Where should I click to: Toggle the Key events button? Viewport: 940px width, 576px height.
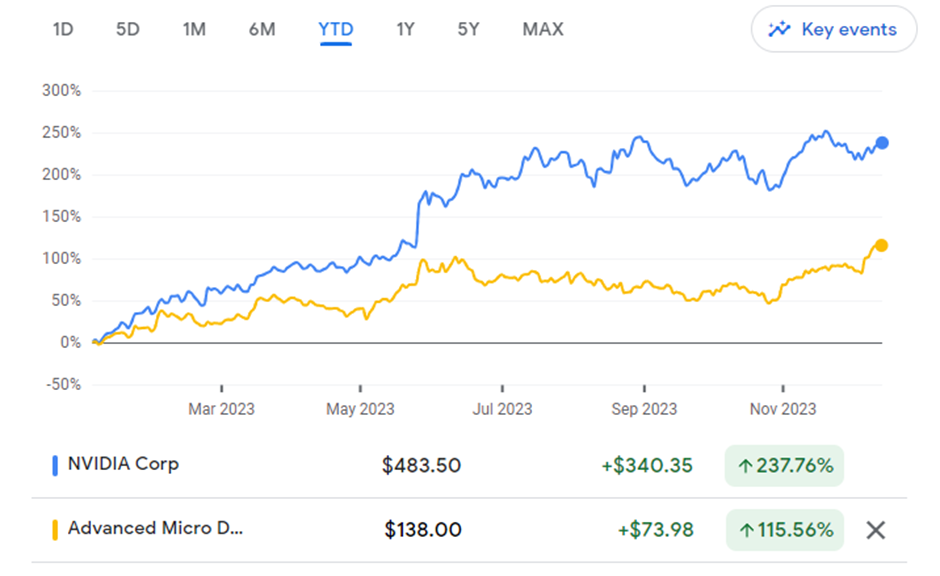pos(837,30)
